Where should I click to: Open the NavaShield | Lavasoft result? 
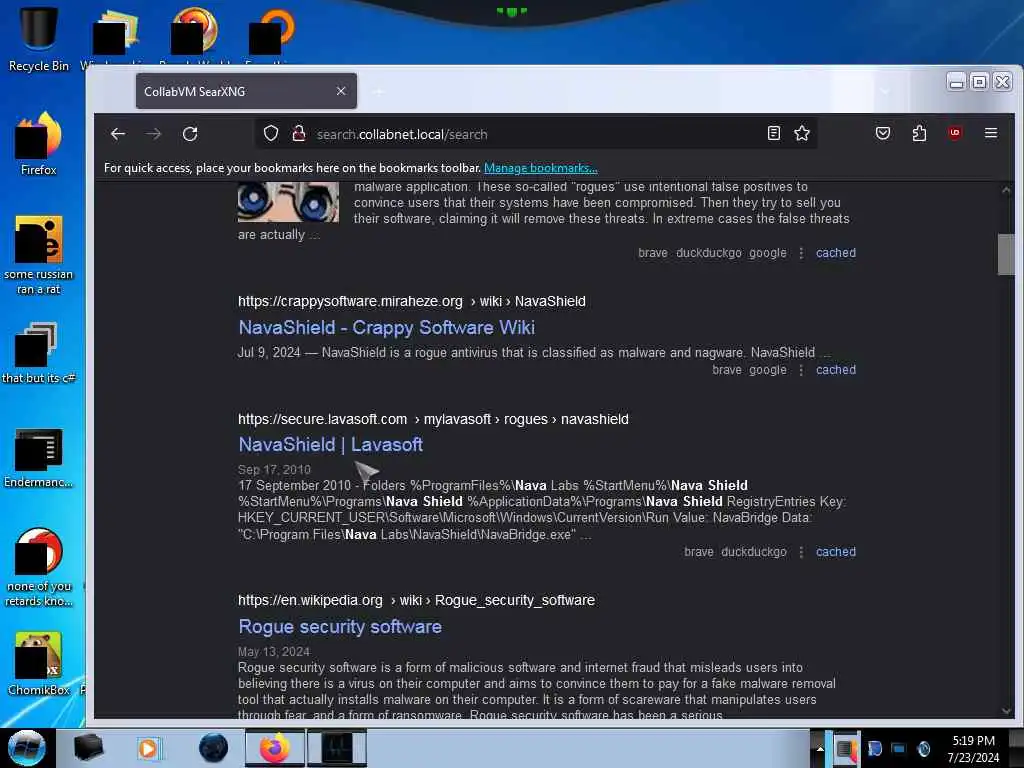330,444
